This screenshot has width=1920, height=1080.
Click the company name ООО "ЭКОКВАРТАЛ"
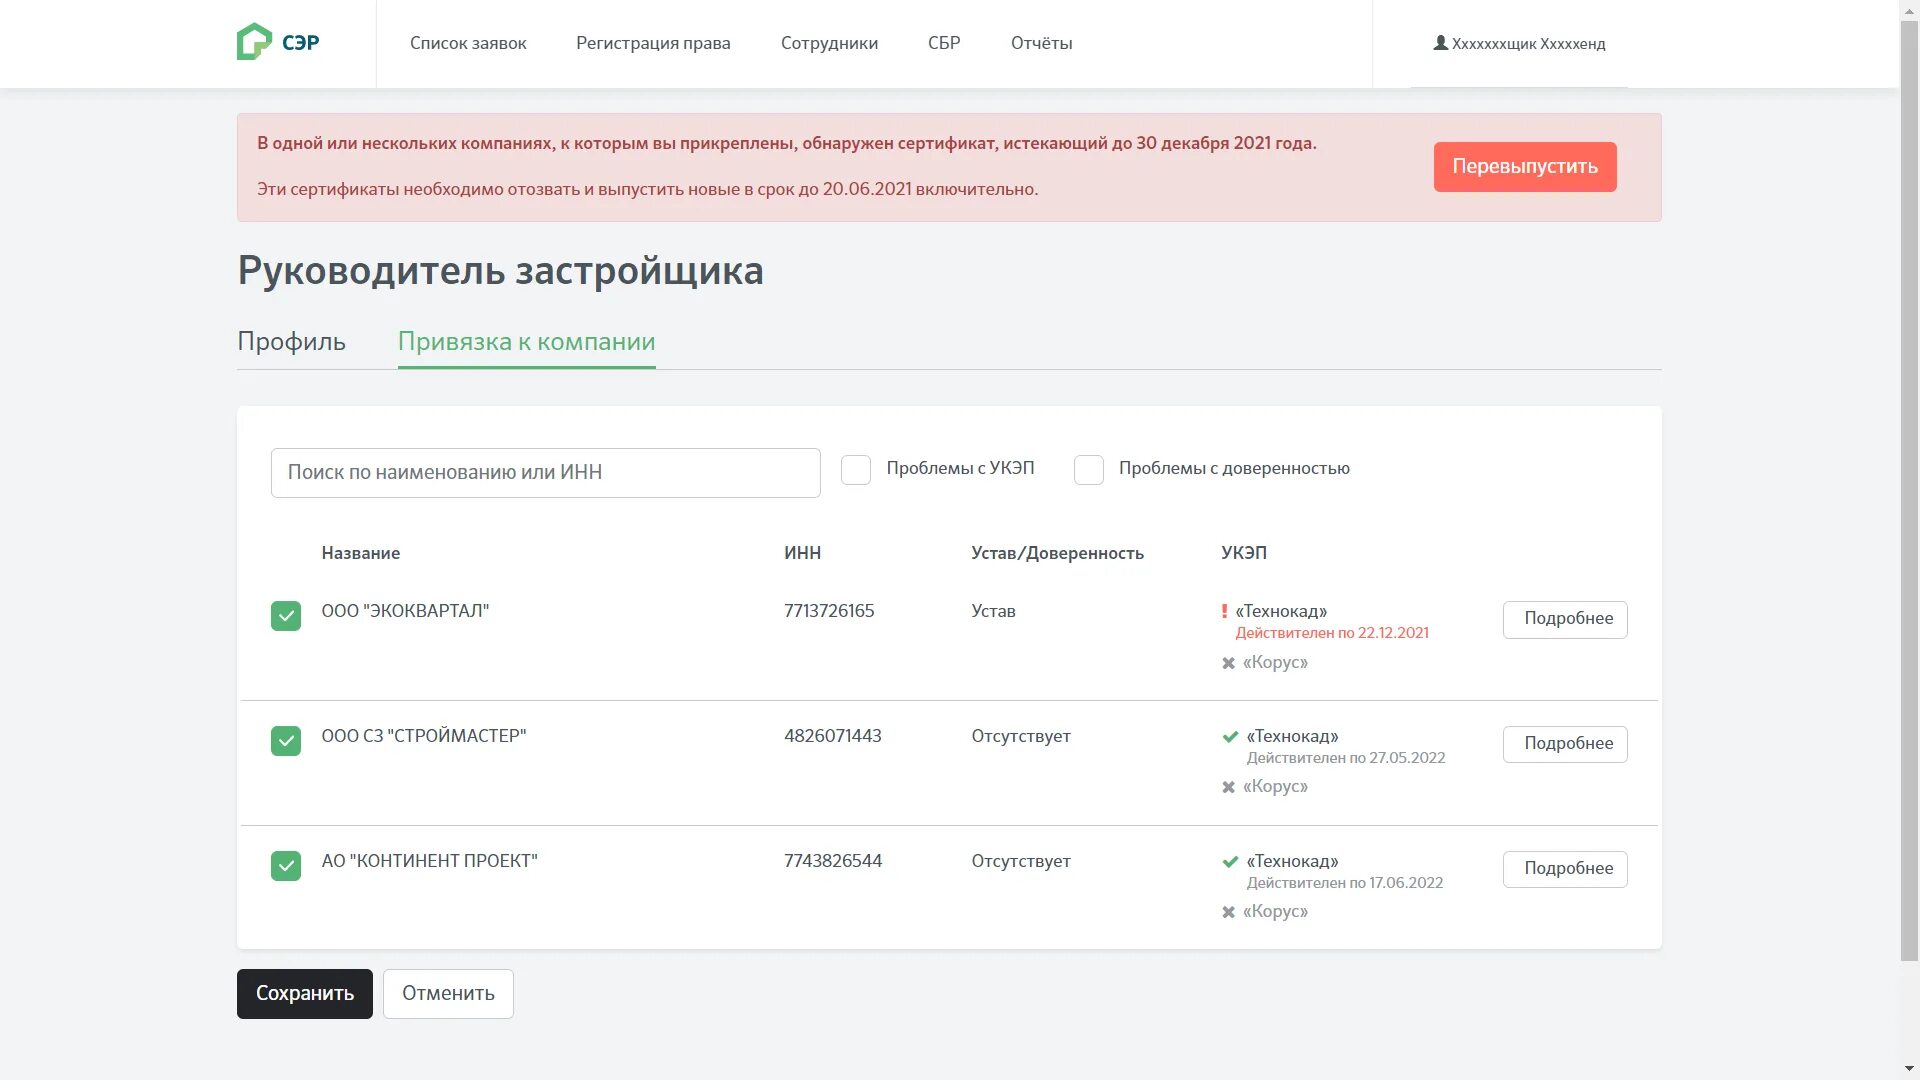tap(405, 611)
